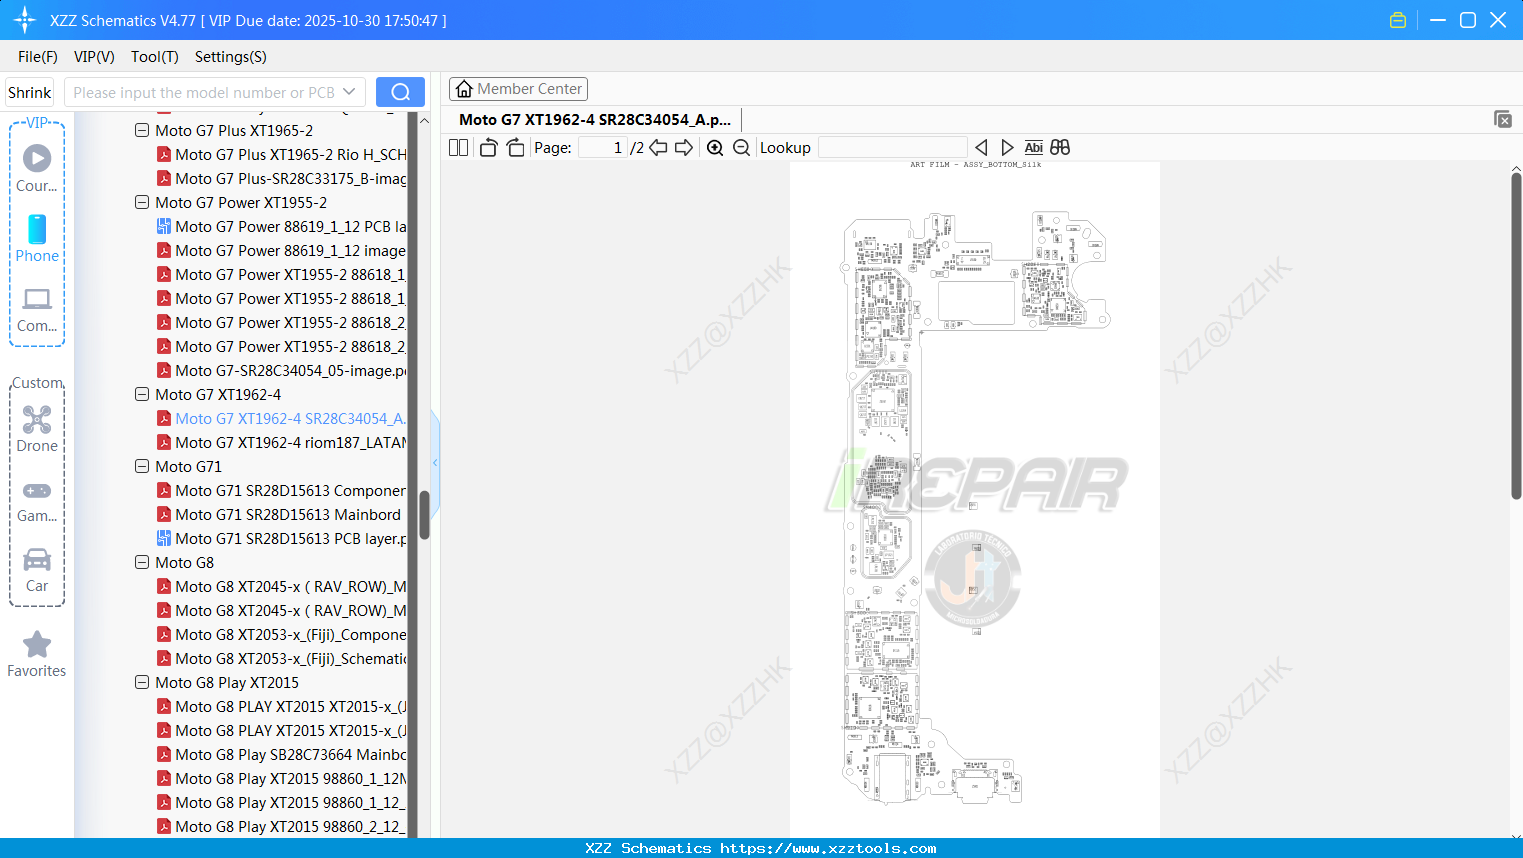Select the Computer category
The height and width of the screenshot is (858, 1523).
37,310
